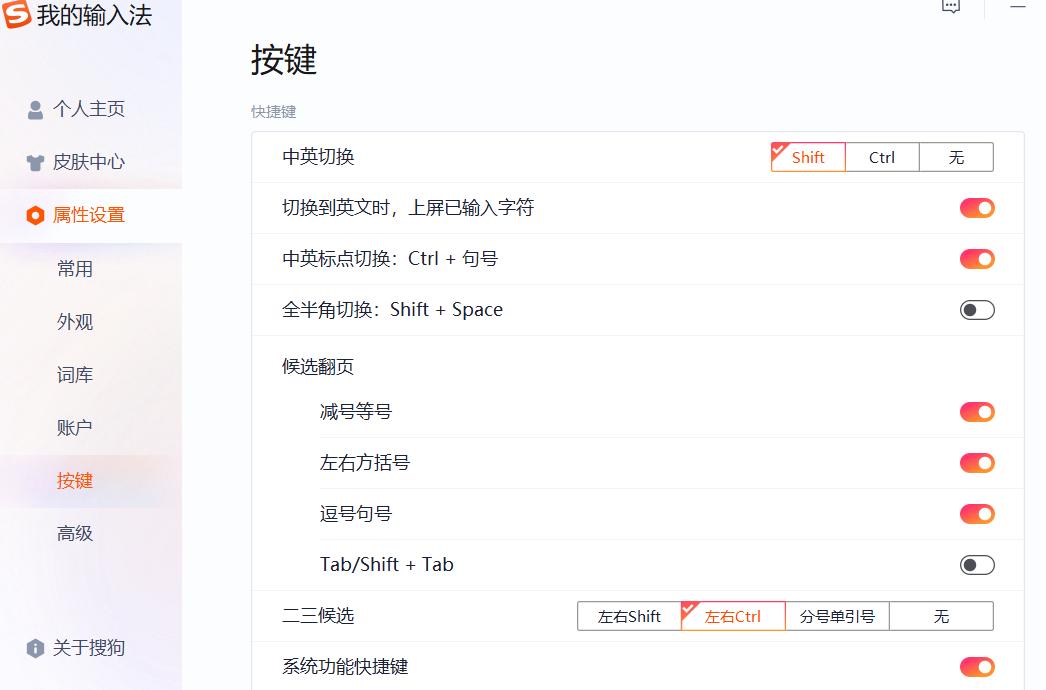Turn off 中英标点切换 Ctrl+句号 toggle
The image size is (1046, 690).
977,259
